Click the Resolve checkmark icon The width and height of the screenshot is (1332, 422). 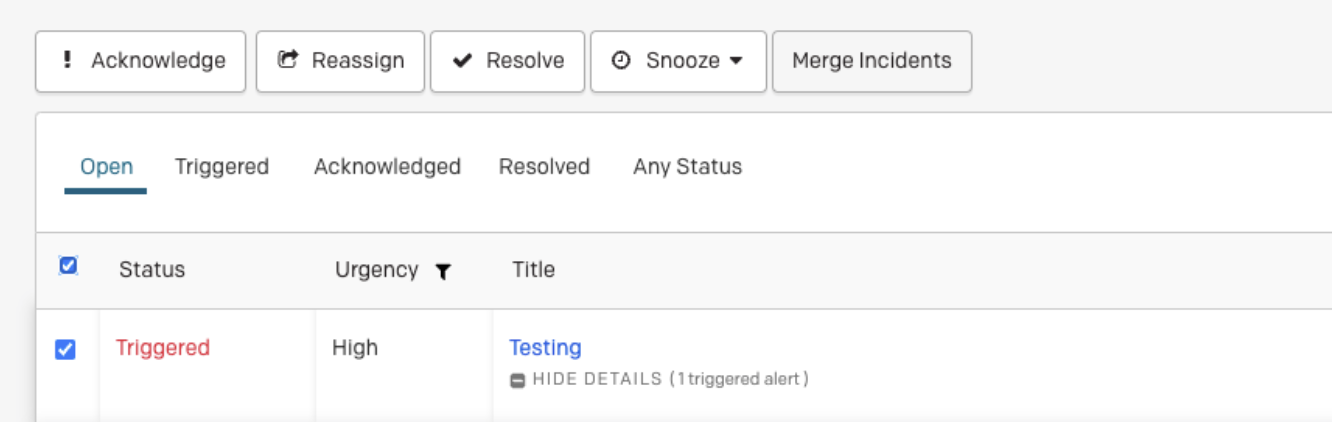click(x=462, y=61)
